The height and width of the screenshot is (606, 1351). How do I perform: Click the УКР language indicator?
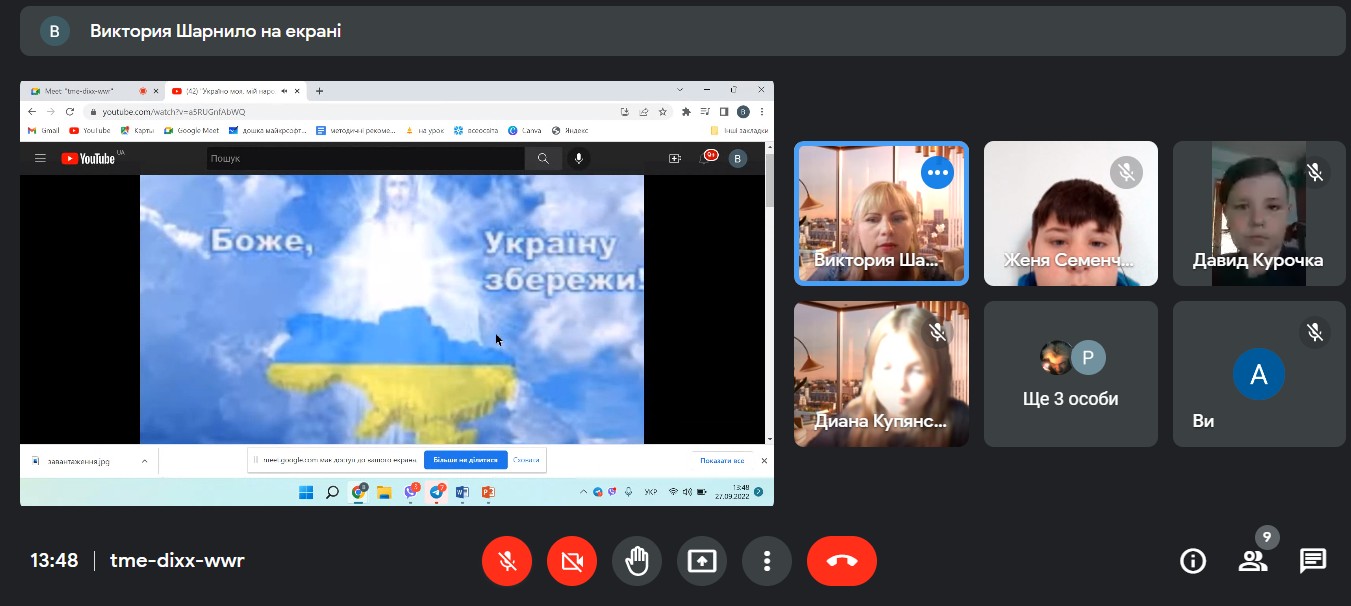[x=651, y=492]
